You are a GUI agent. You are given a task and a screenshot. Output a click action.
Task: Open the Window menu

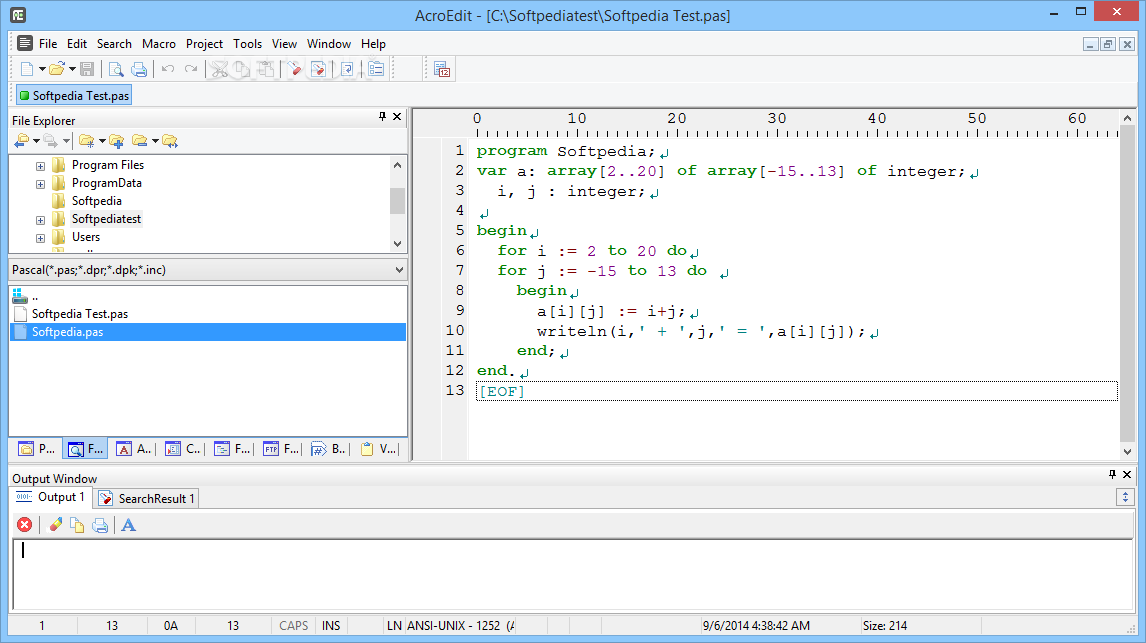(329, 44)
